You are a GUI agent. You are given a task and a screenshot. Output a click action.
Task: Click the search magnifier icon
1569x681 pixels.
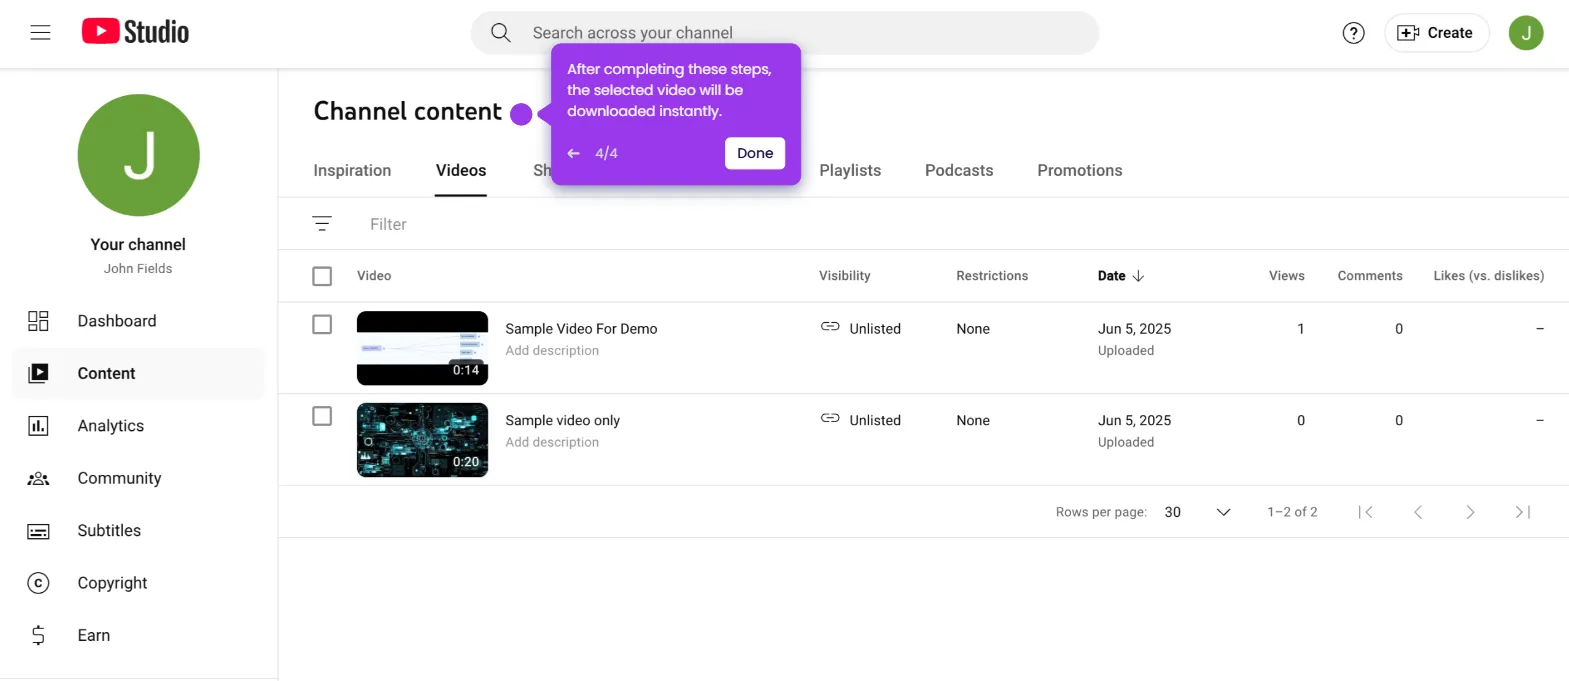(501, 33)
